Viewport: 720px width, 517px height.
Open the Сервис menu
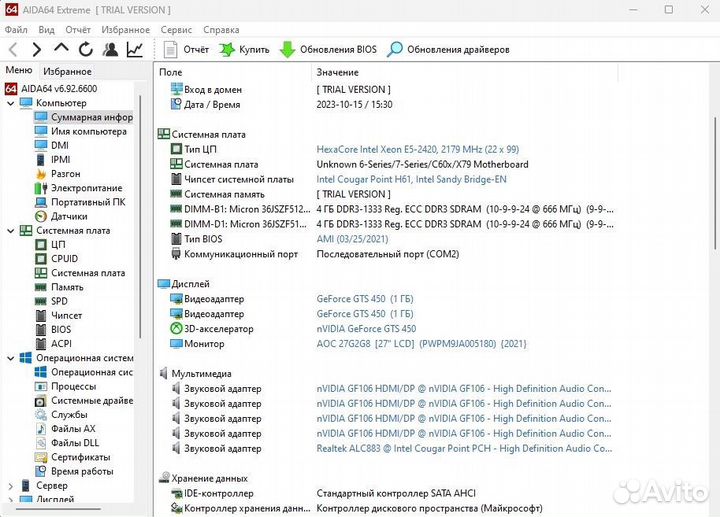click(x=176, y=29)
